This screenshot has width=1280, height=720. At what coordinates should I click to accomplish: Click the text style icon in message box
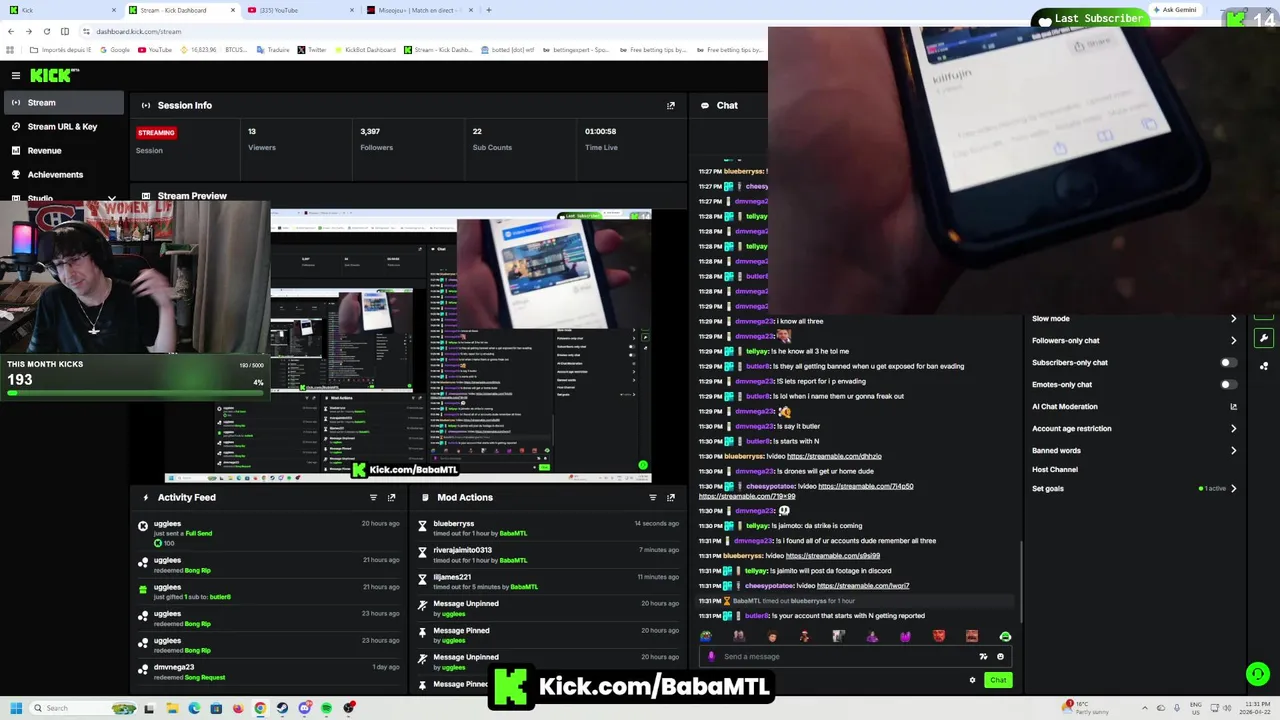pyautogui.click(x=983, y=656)
